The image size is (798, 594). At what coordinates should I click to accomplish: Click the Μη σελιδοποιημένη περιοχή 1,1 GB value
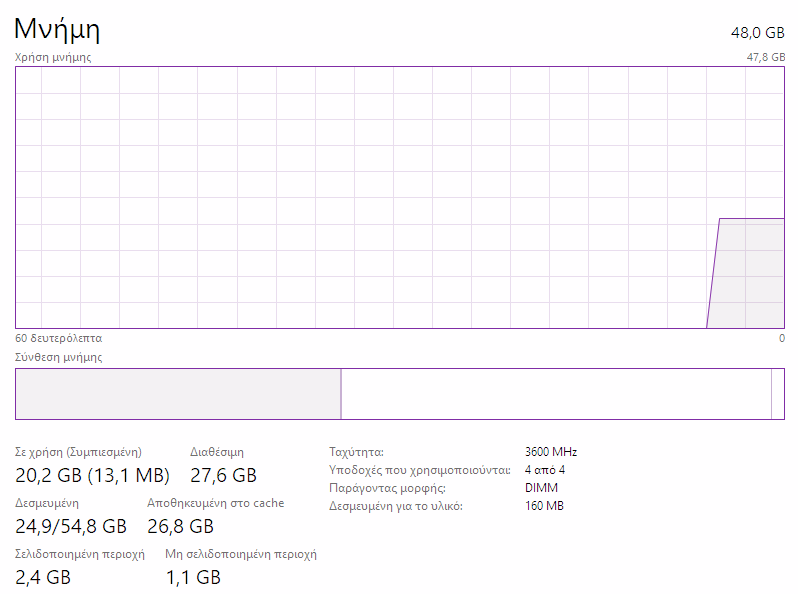193,577
